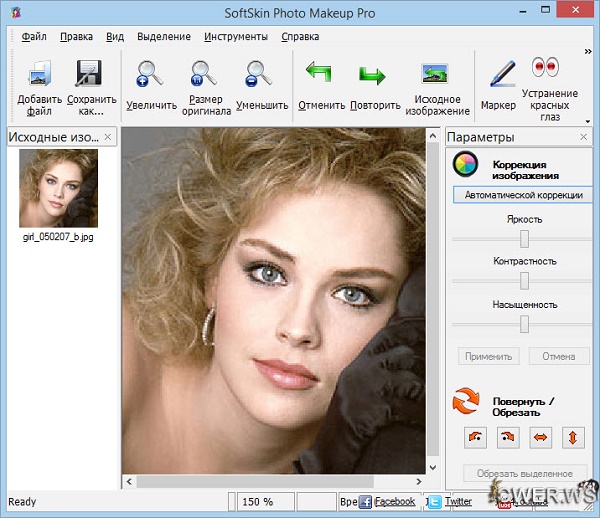This screenshot has height=518, width=600.
Task: Click the Facebook icon in status bar
Action: 365,502
